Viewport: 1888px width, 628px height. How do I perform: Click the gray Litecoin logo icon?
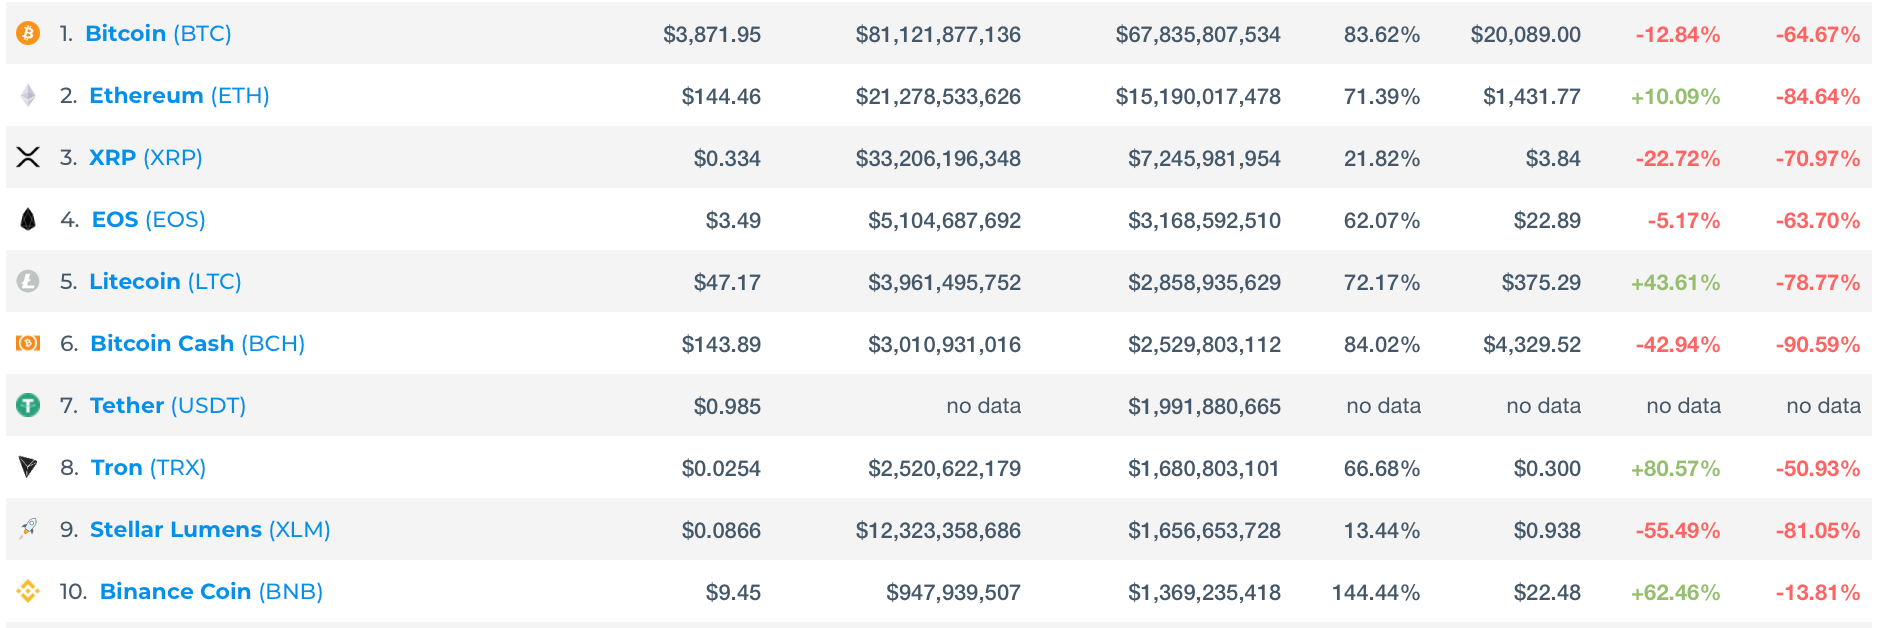coord(28,282)
